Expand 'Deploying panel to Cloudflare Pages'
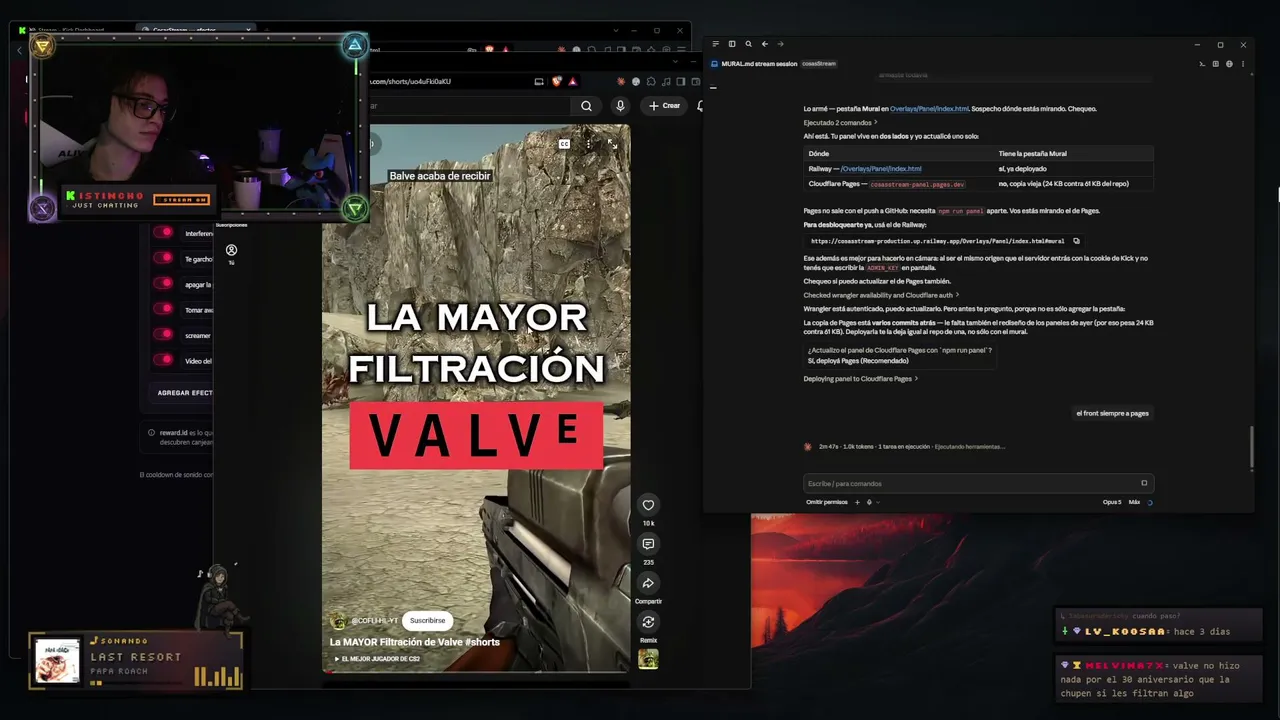The width and height of the screenshot is (1280, 720). pos(860,379)
